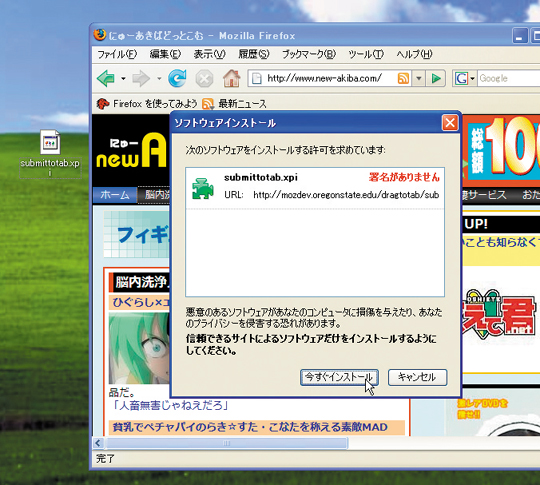Click the ホーム tab on the webpage
540x485 pixels.
coord(115,195)
